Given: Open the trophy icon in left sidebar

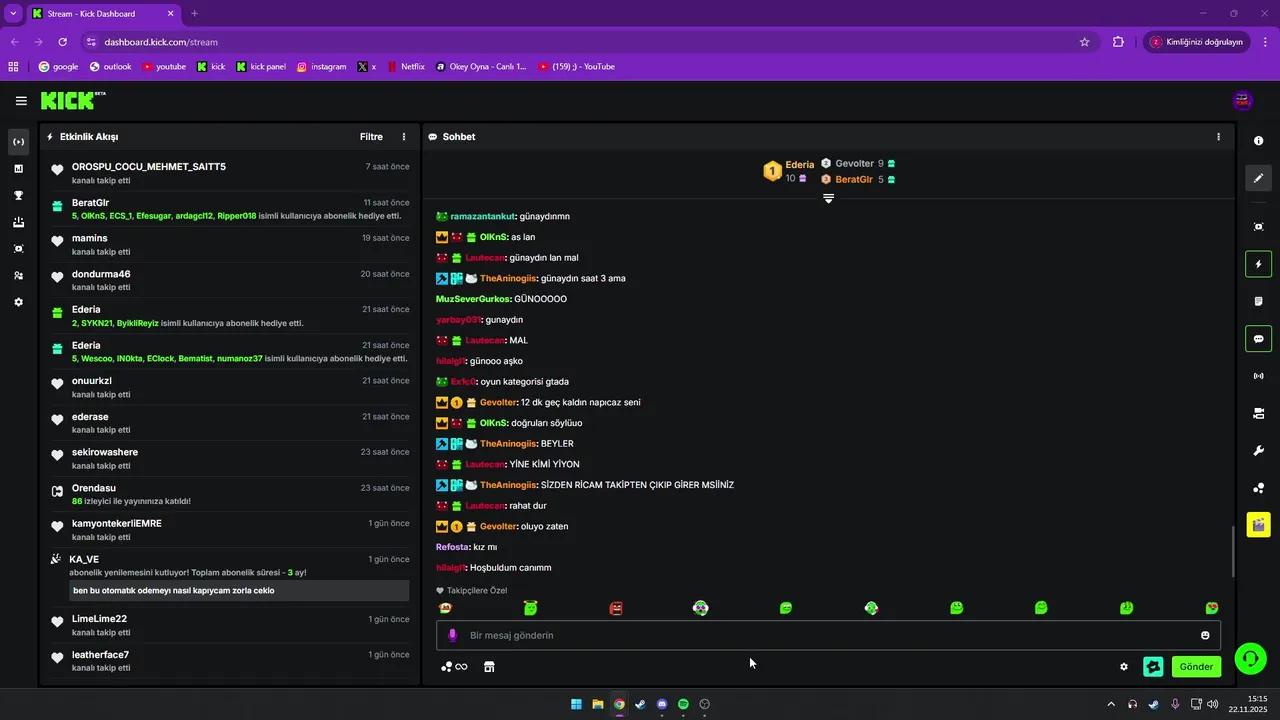Looking at the screenshot, I should [18, 195].
